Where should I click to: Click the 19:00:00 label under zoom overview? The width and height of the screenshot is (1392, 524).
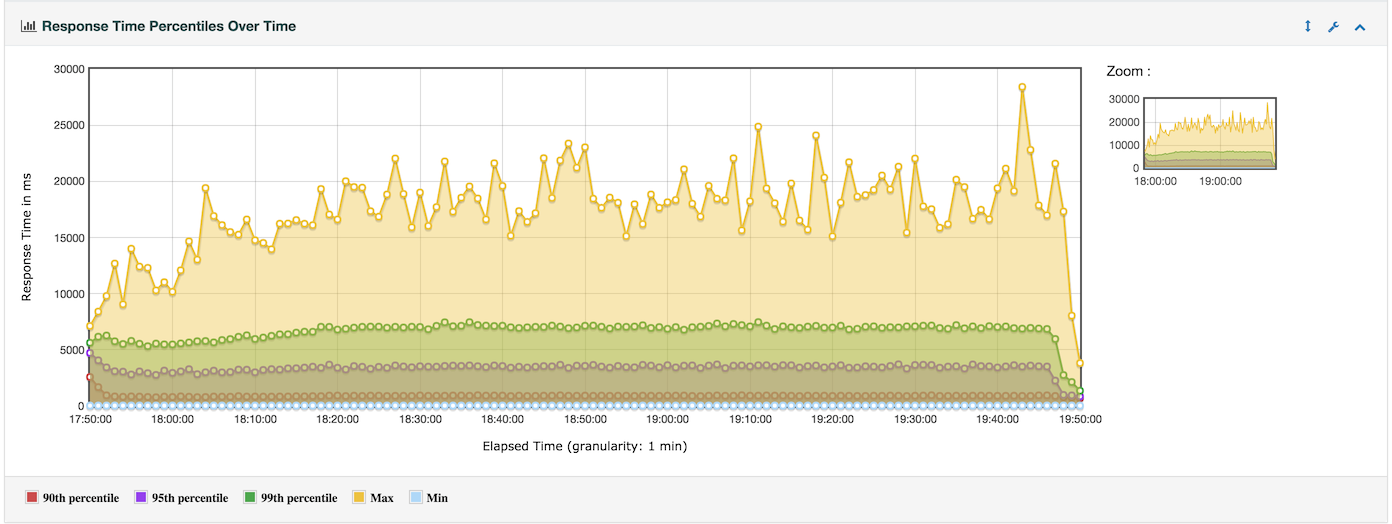(x=1220, y=182)
